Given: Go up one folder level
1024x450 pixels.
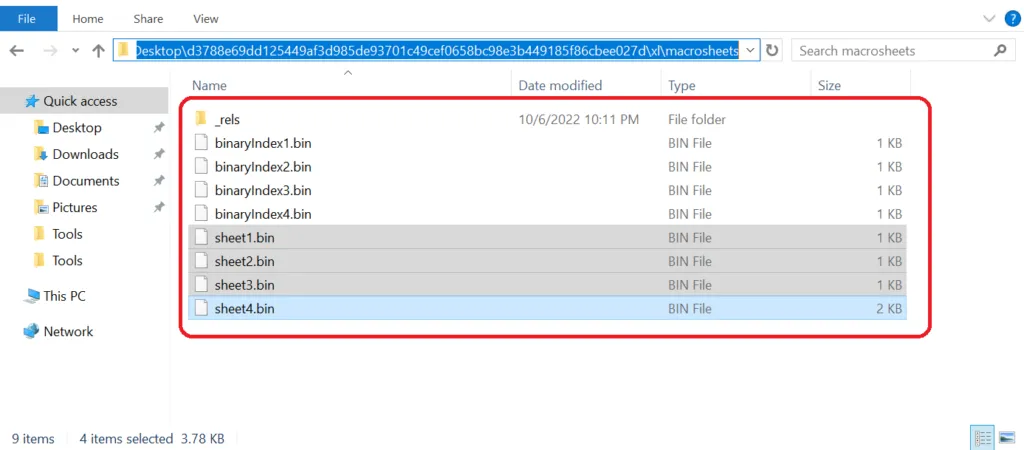Looking at the screenshot, I should (99, 51).
